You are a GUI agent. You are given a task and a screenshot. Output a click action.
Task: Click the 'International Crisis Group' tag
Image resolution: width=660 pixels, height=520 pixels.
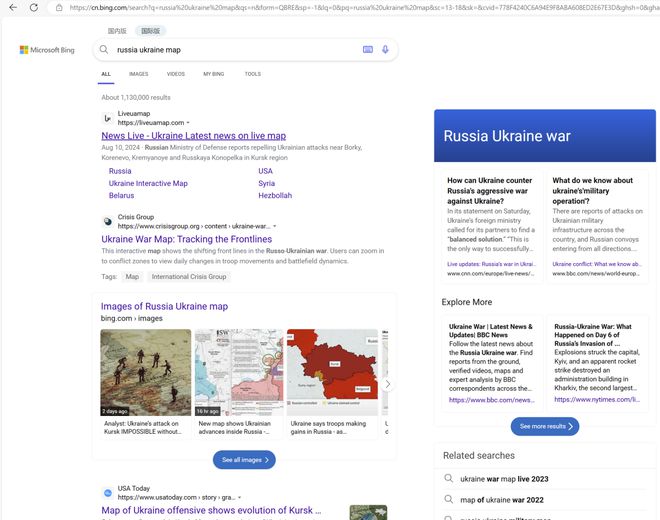pyautogui.click(x=189, y=277)
